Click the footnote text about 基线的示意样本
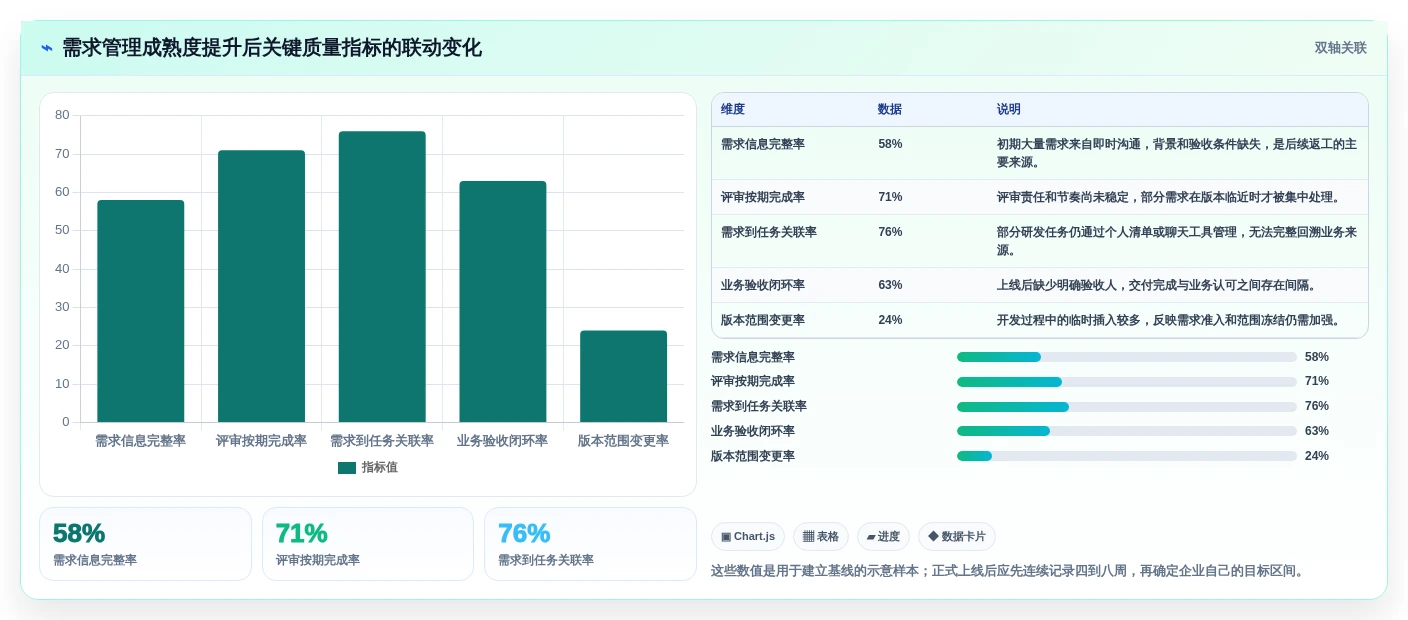The width and height of the screenshot is (1408, 620). (1009, 571)
